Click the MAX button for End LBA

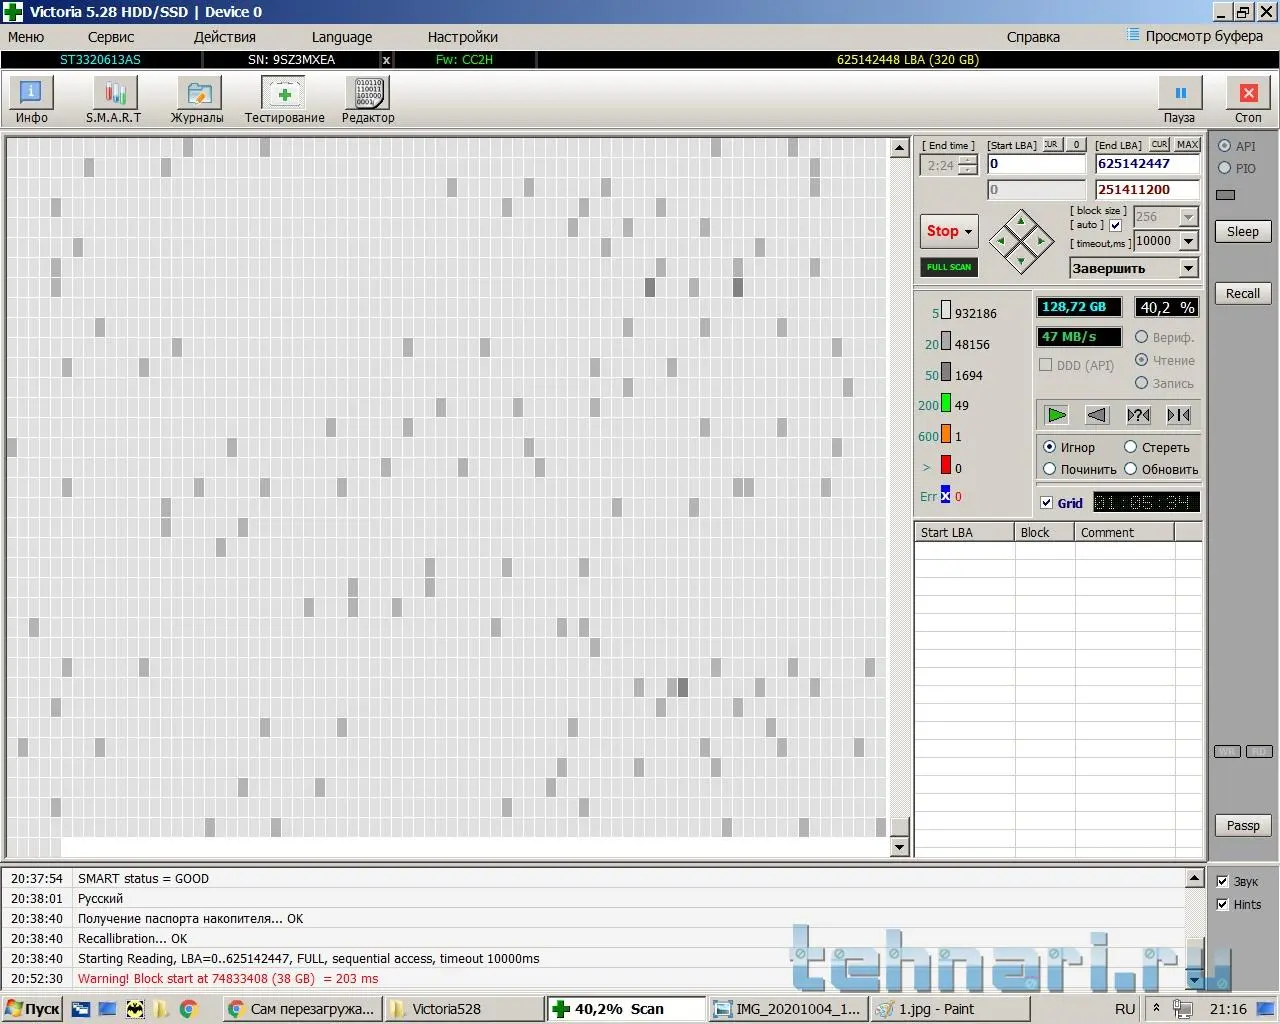coord(1187,145)
